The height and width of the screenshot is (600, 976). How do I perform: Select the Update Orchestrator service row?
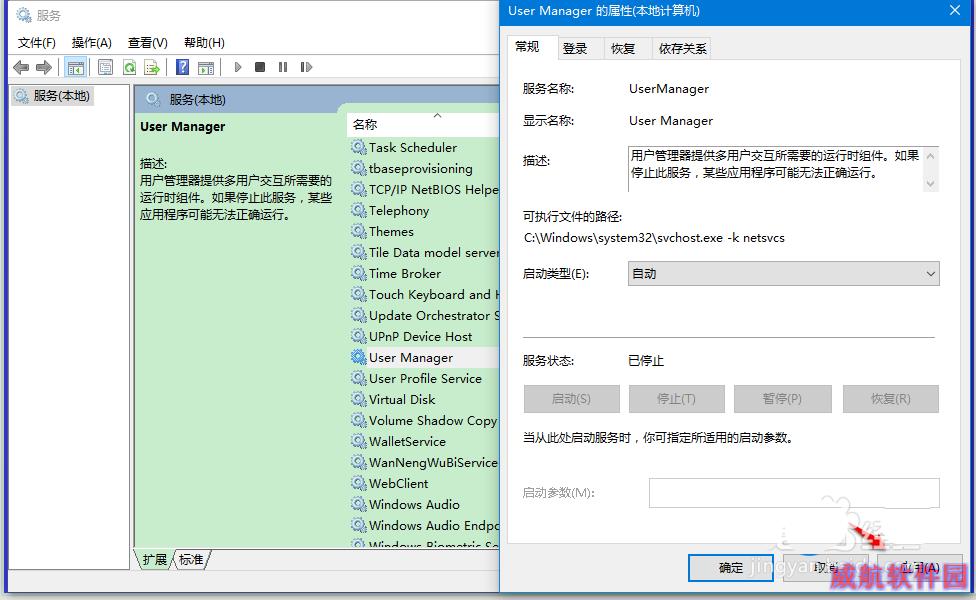click(x=425, y=316)
